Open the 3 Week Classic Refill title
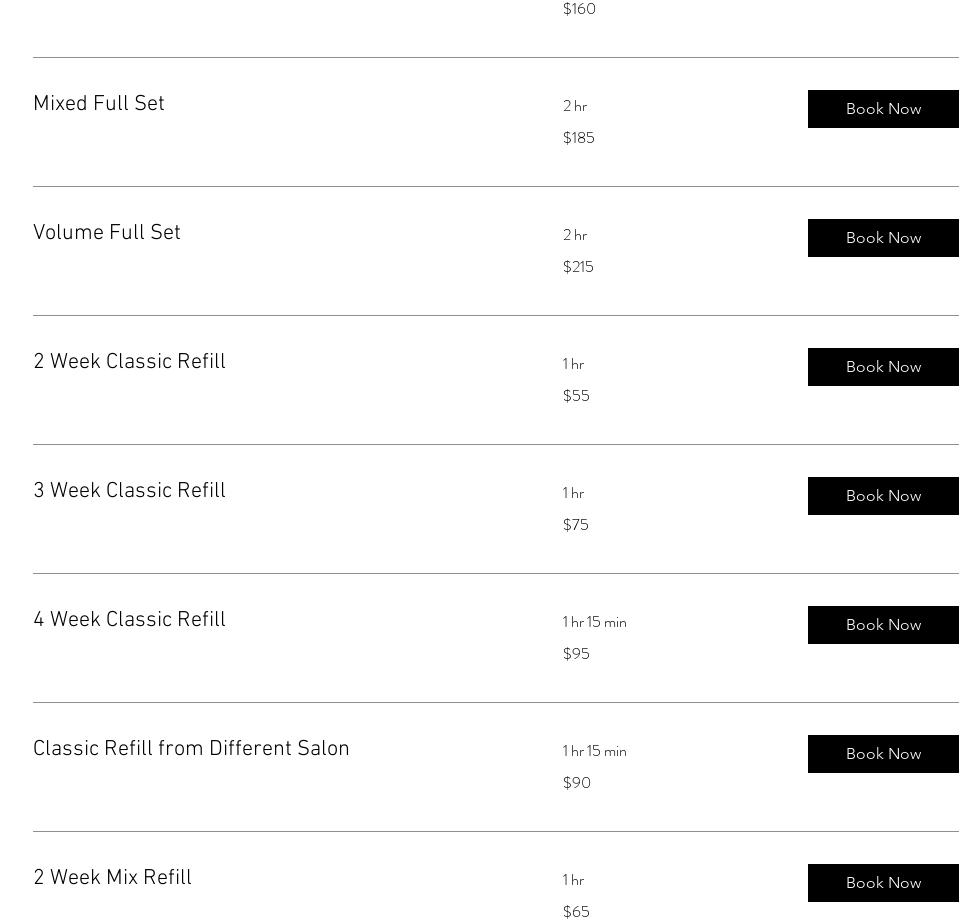Image resolution: width=965 pixels, height=922 pixels. pos(129,492)
